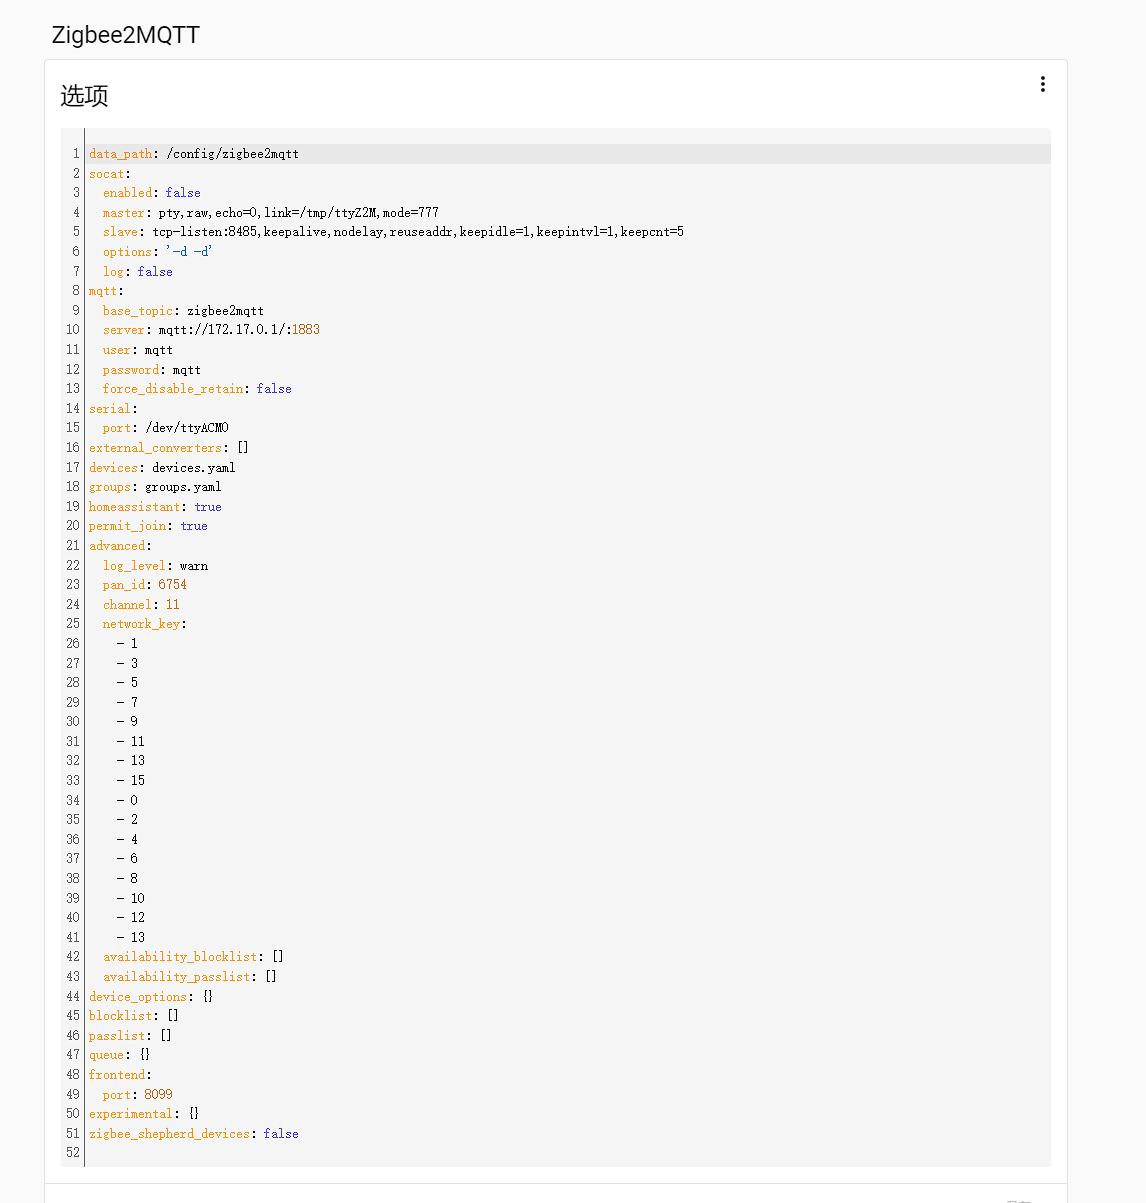1146x1203 pixels.
Task: Click the availability_blocklist empty list
Action: (278, 957)
